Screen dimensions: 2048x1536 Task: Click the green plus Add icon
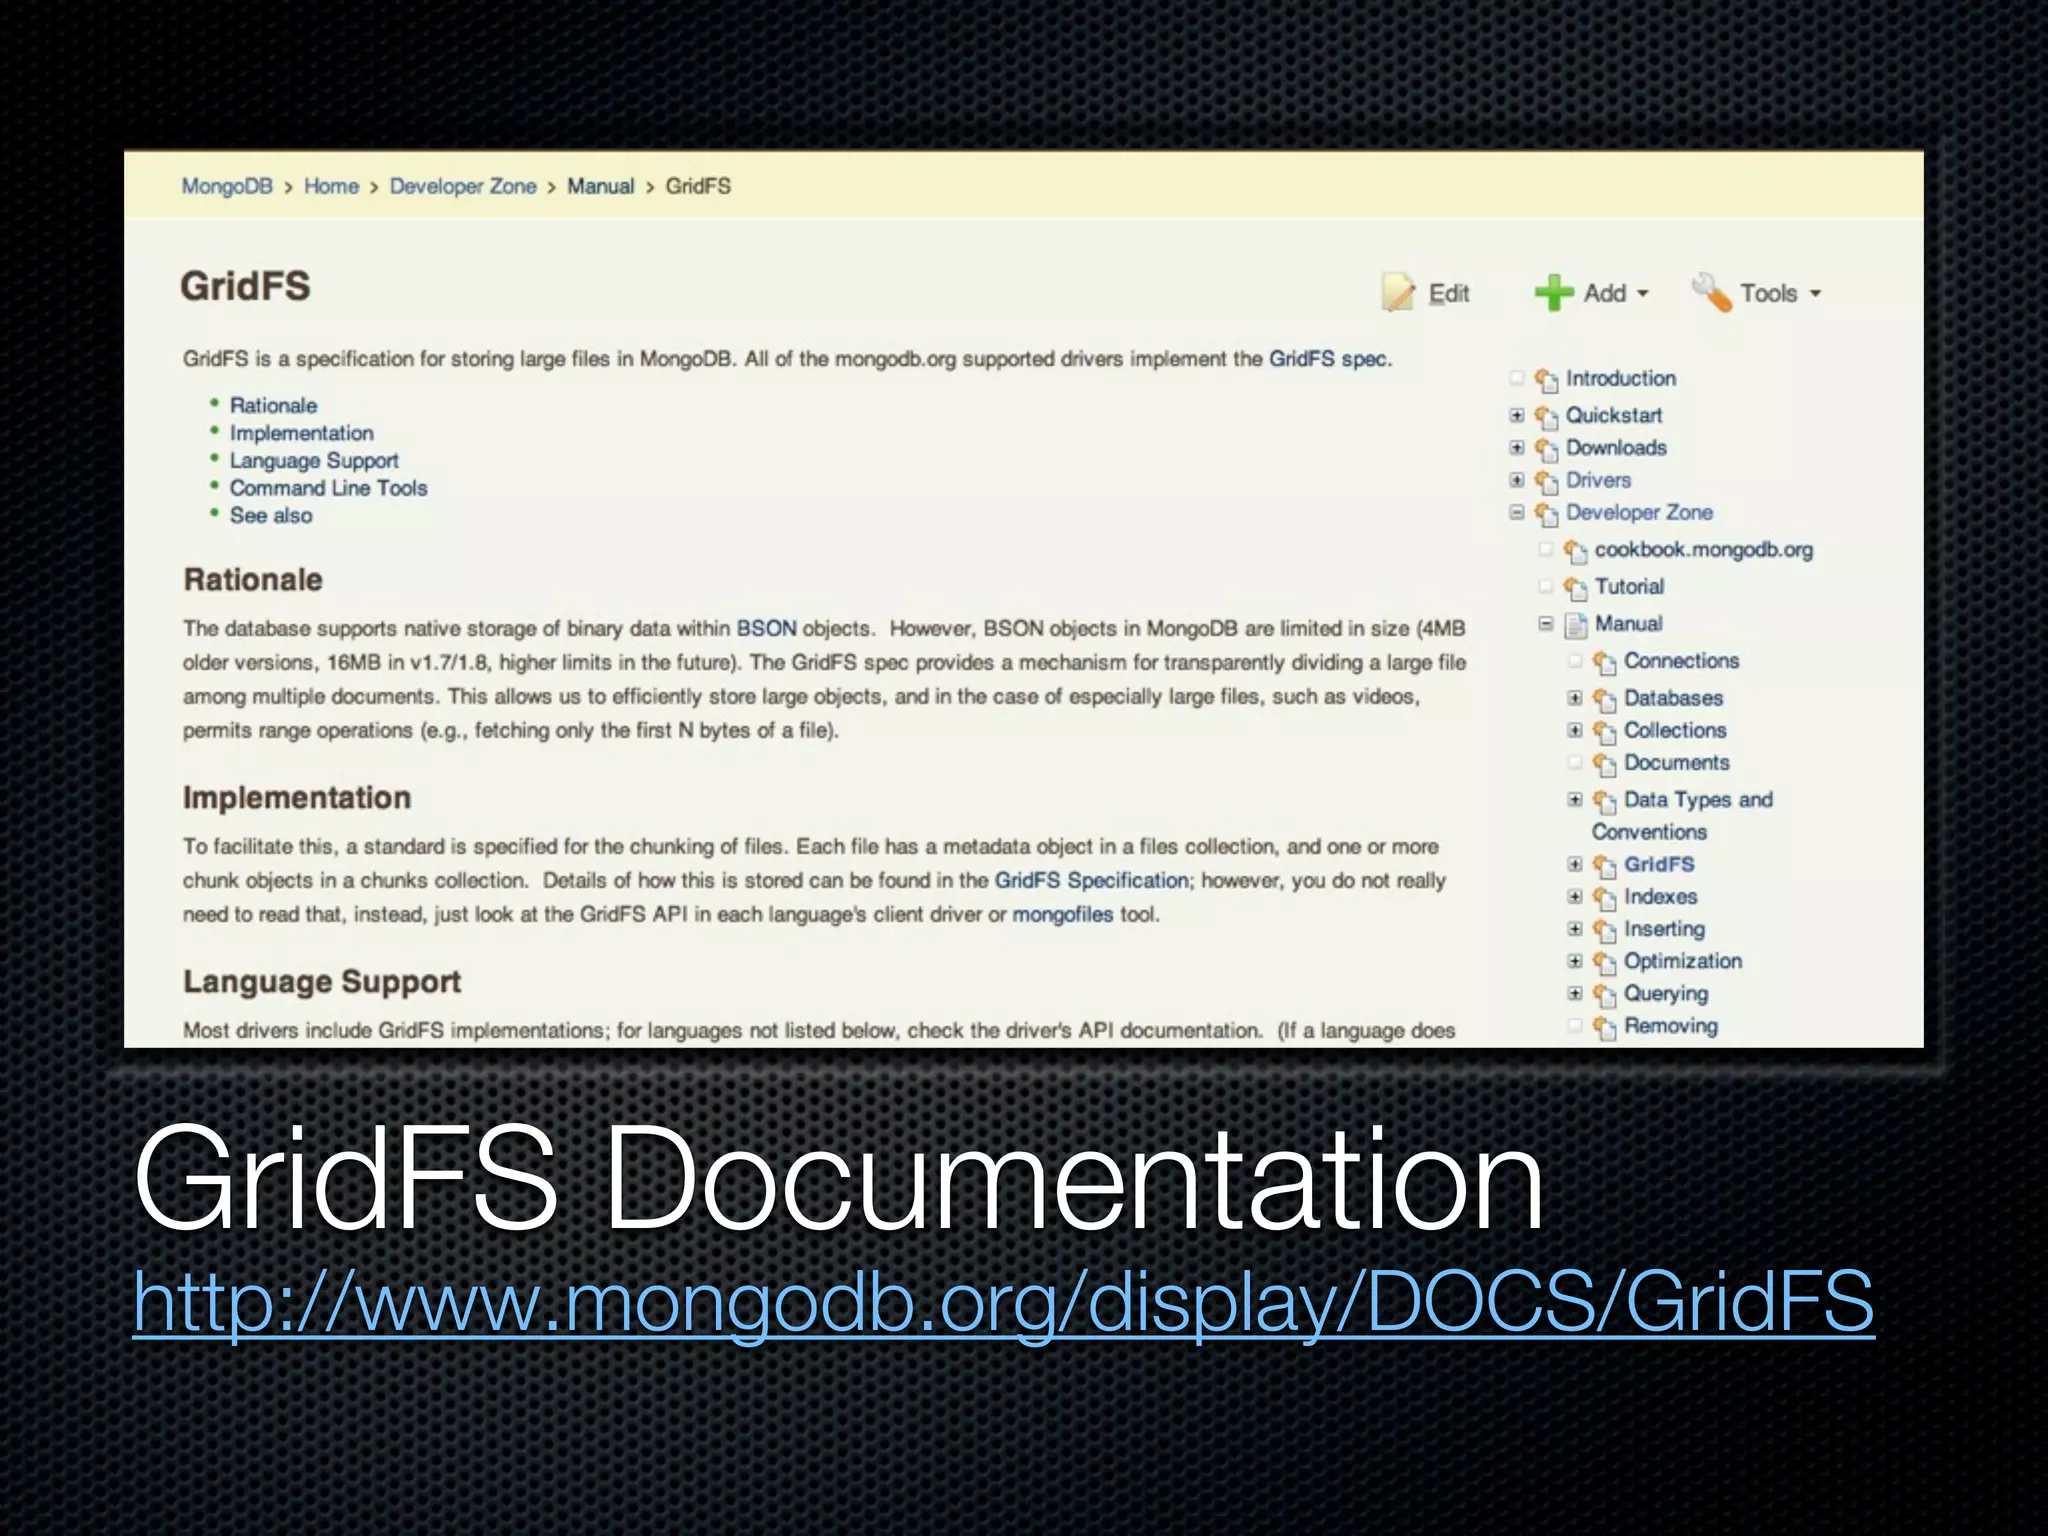click(x=1553, y=293)
